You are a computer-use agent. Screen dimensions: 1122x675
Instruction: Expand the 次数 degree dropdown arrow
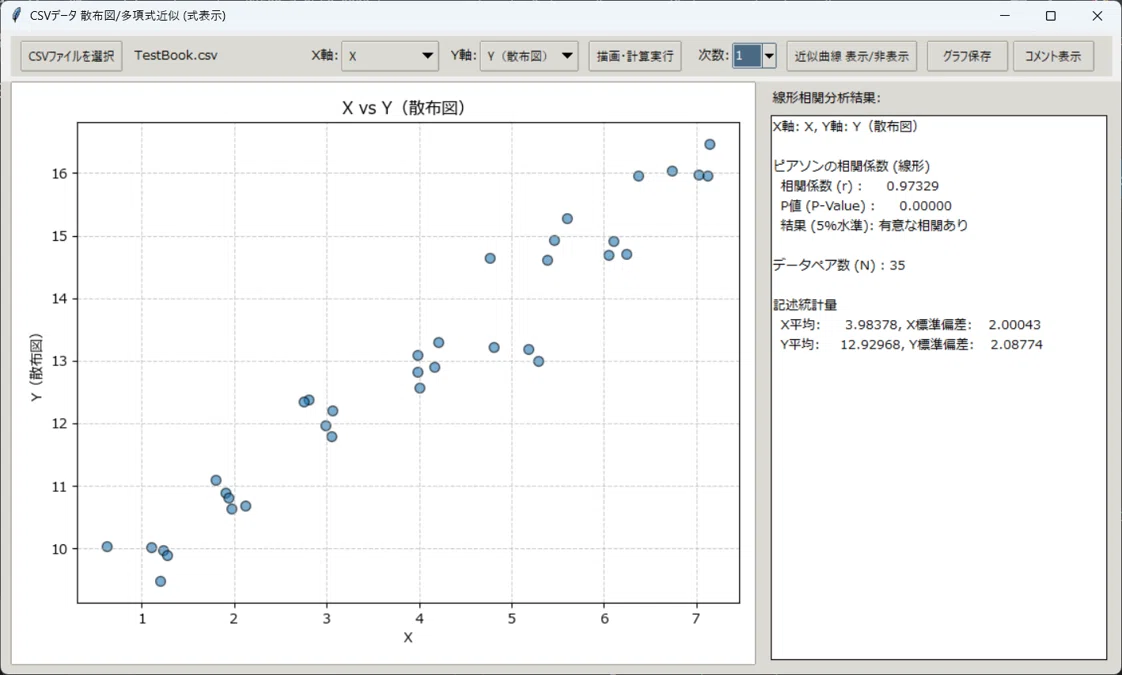[769, 56]
